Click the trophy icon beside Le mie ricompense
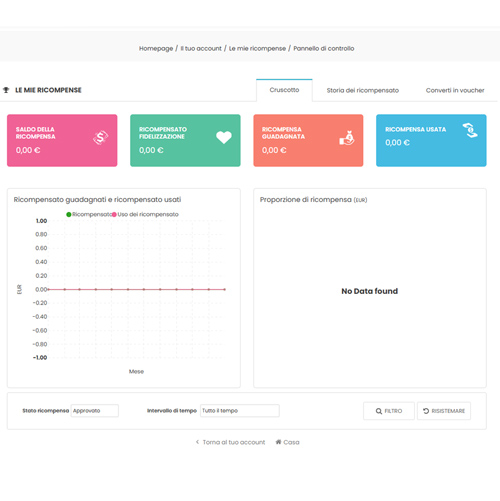Viewport: 500px width, 501px height. click(6, 90)
